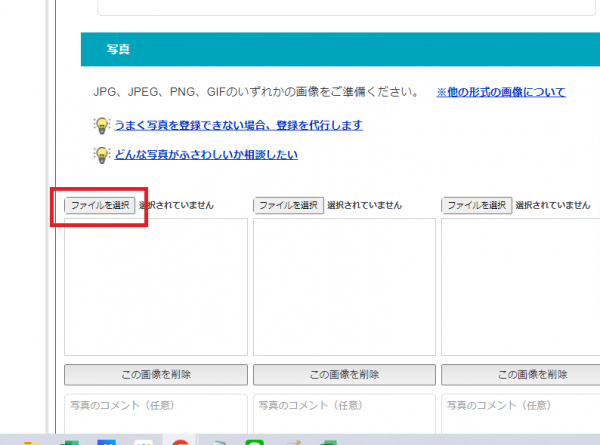Open link うまく写真を登録できない場合、登録を代行します

[x=238, y=125]
